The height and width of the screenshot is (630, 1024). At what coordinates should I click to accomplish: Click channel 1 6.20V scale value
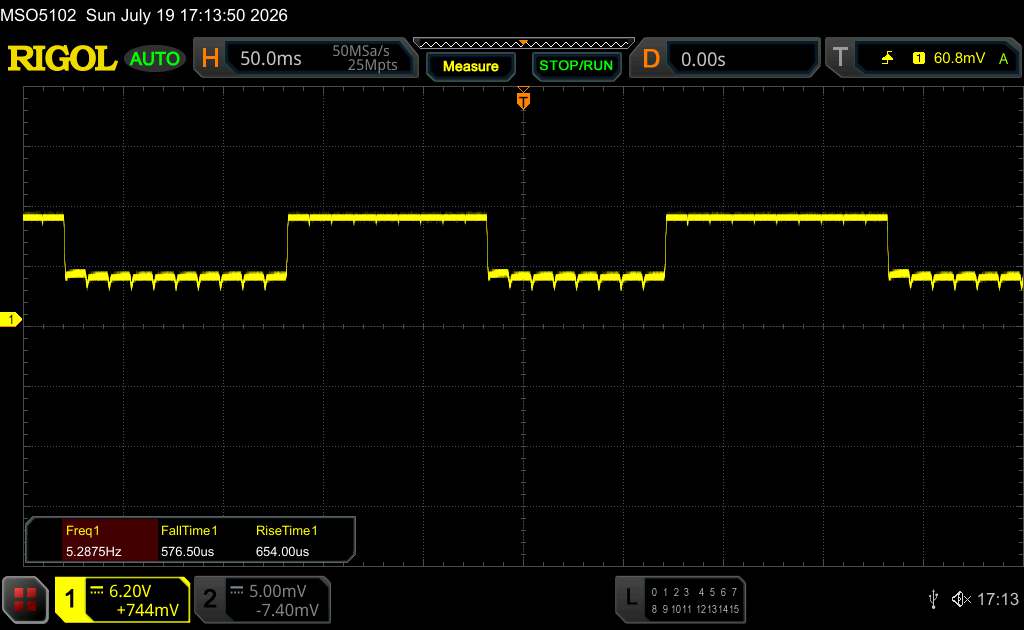coord(129,591)
